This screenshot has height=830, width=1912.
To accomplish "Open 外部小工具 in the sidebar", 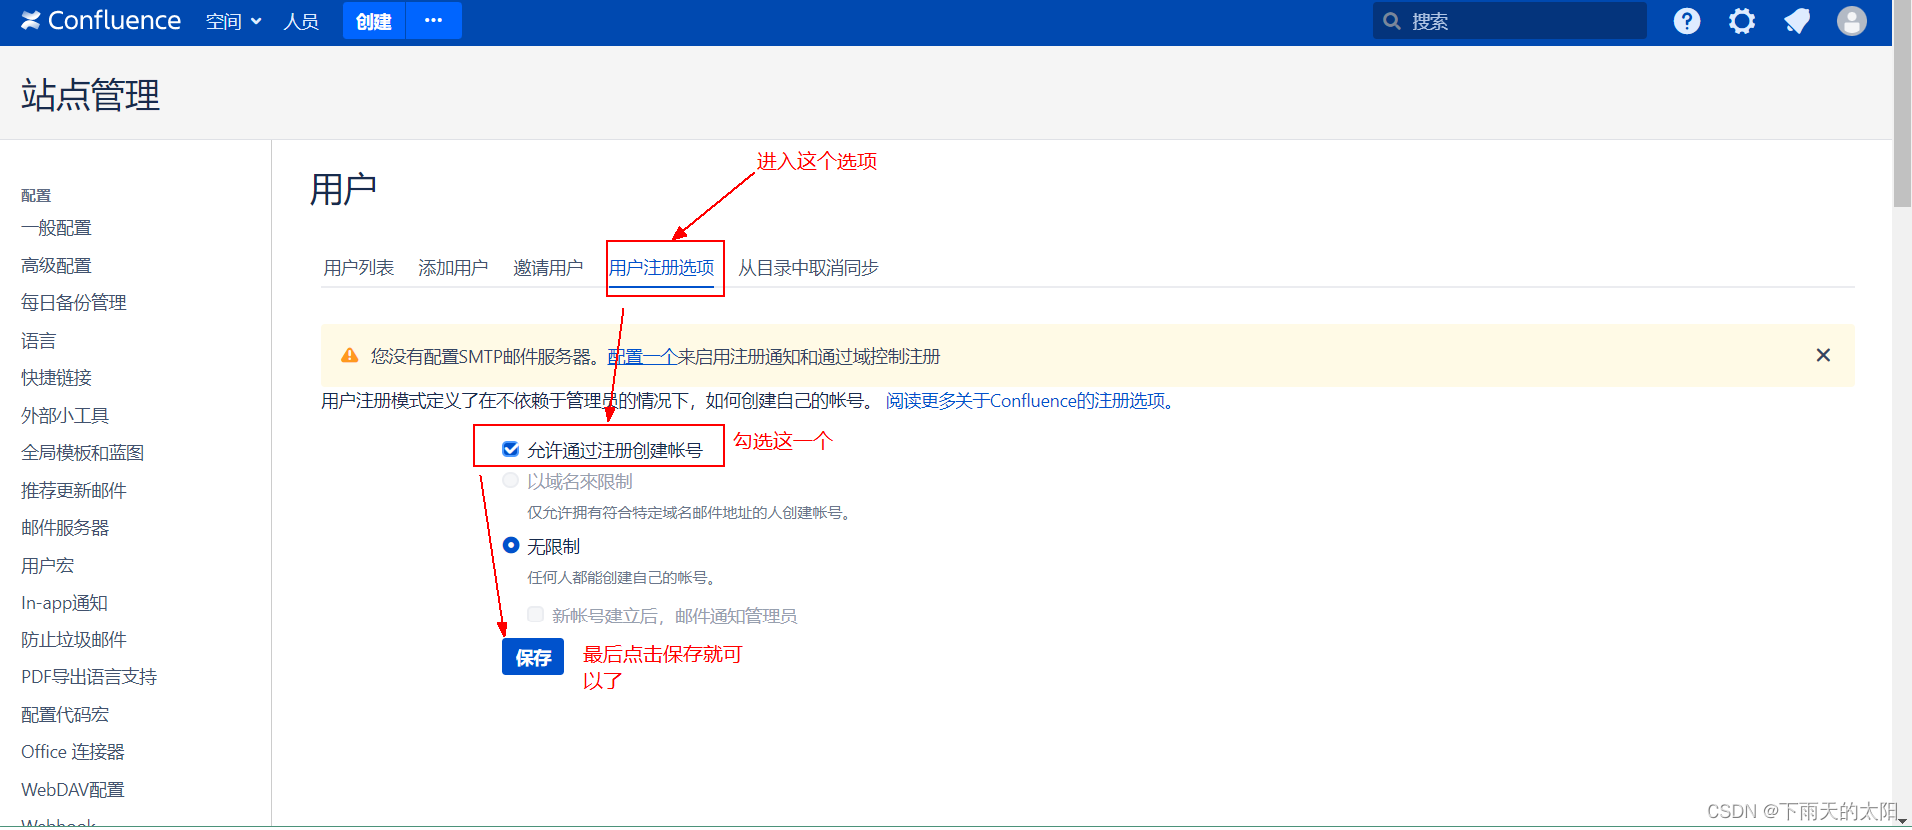I will (x=65, y=415).
